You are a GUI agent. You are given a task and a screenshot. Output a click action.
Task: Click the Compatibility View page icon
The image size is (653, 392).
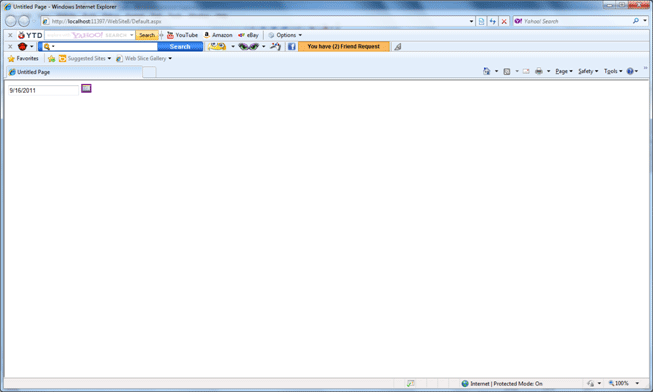tap(481, 21)
